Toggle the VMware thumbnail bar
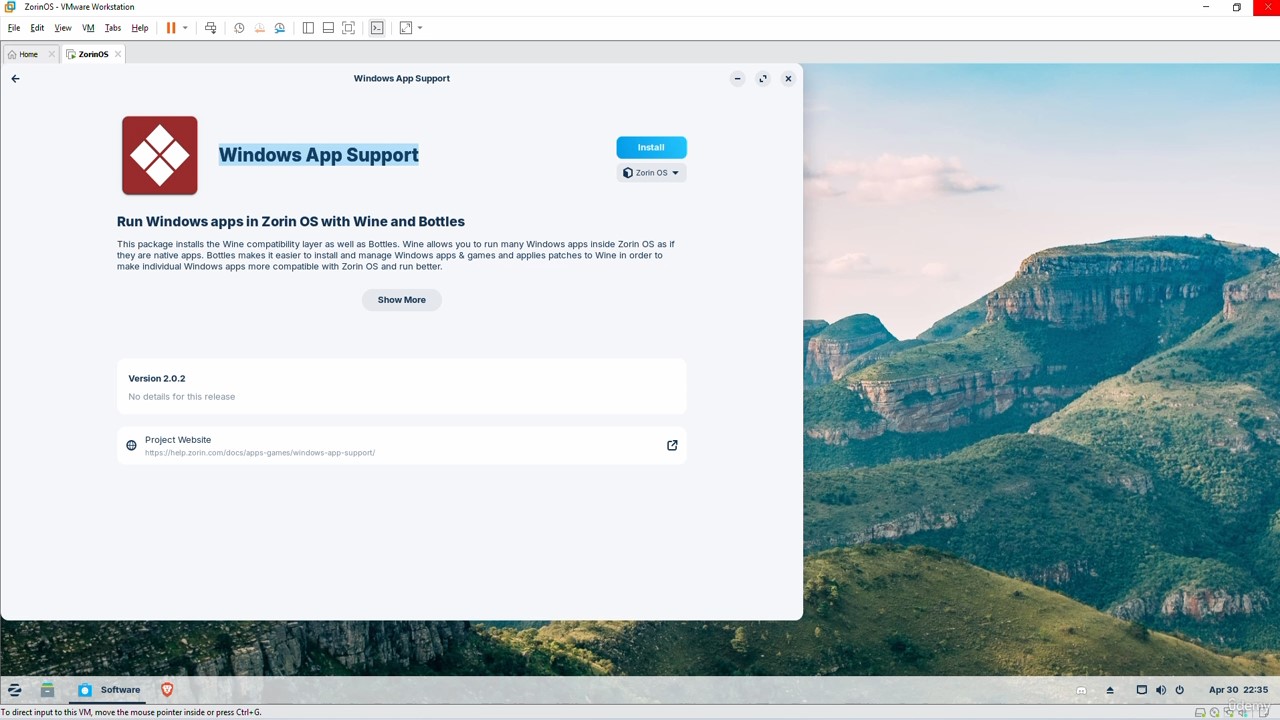The width and height of the screenshot is (1280, 720). pyautogui.click(x=328, y=28)
